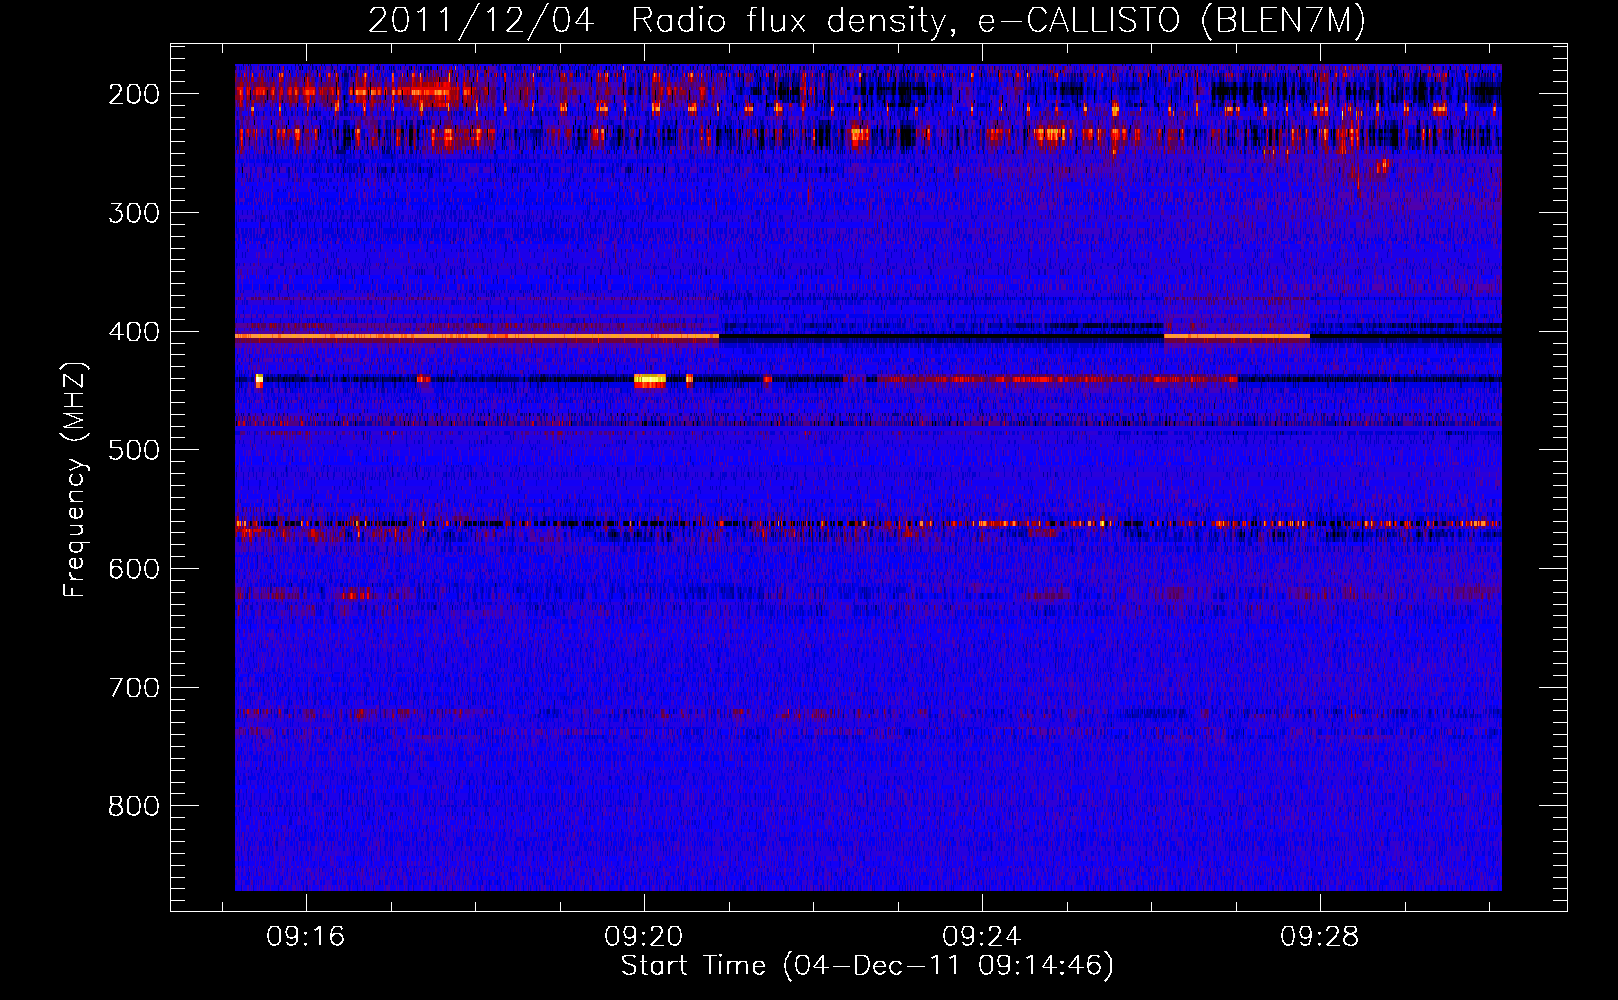This screenshot has height=1000, width=1618.
Task: Click the "Frequency (MHZ)" axis label
Action: coord(75,480)
